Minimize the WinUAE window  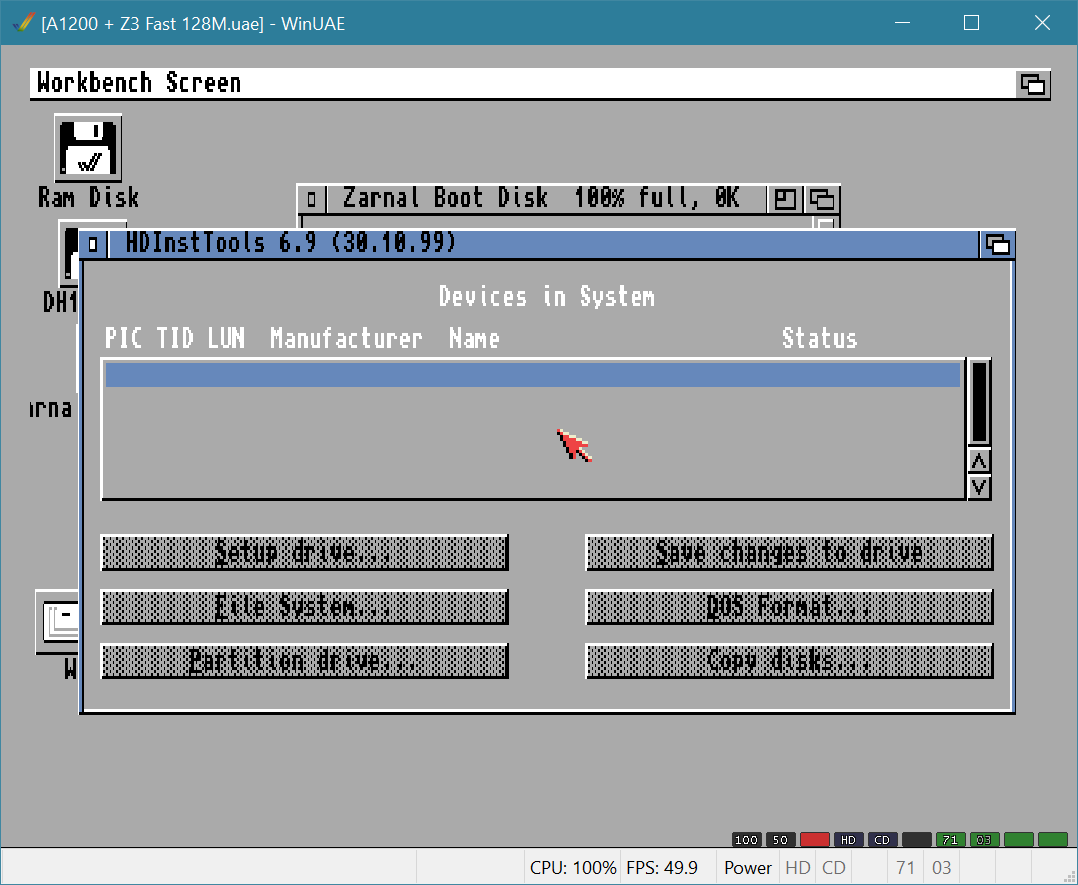tap(903, 23)
